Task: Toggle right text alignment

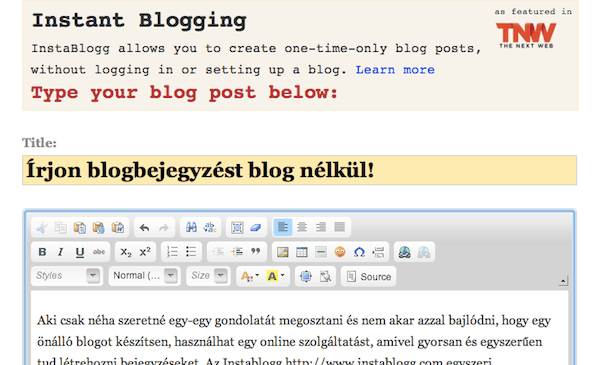Action: click(x=321, y=227)
